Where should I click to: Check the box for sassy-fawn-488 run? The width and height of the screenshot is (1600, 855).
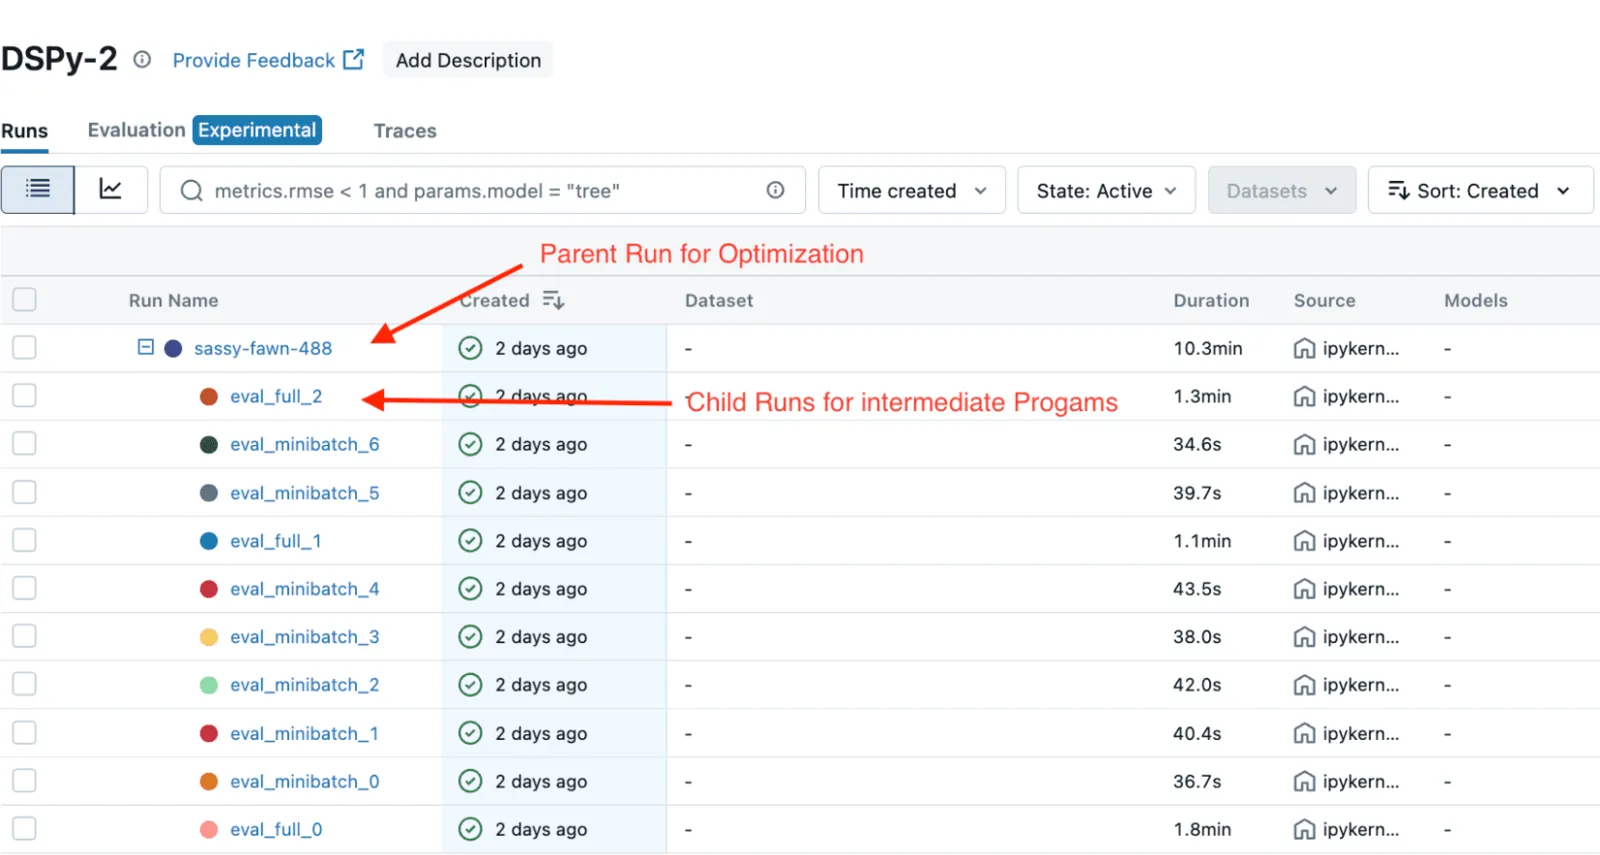24,347
